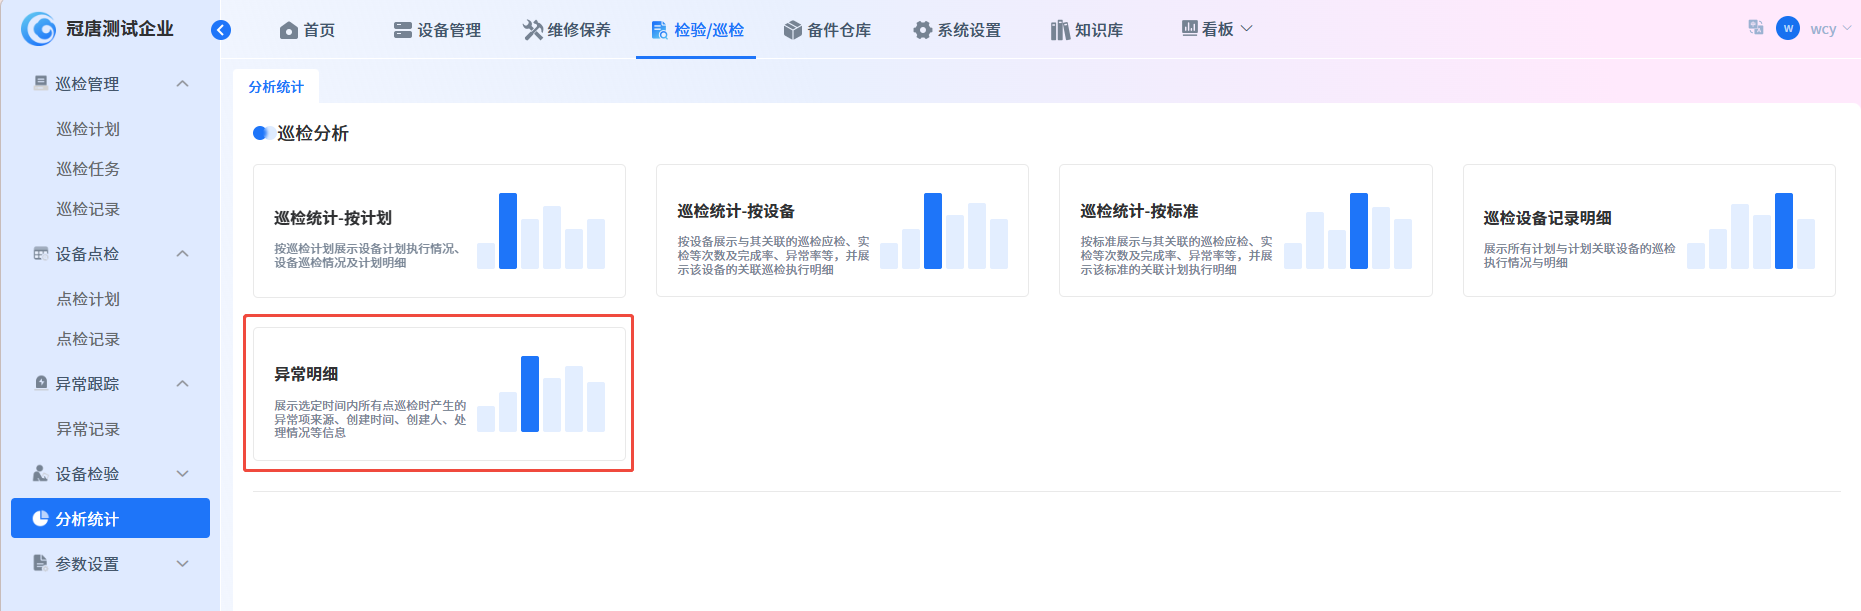Click the 冠唐测试企业 logo icon

click(x=38, y=29)
